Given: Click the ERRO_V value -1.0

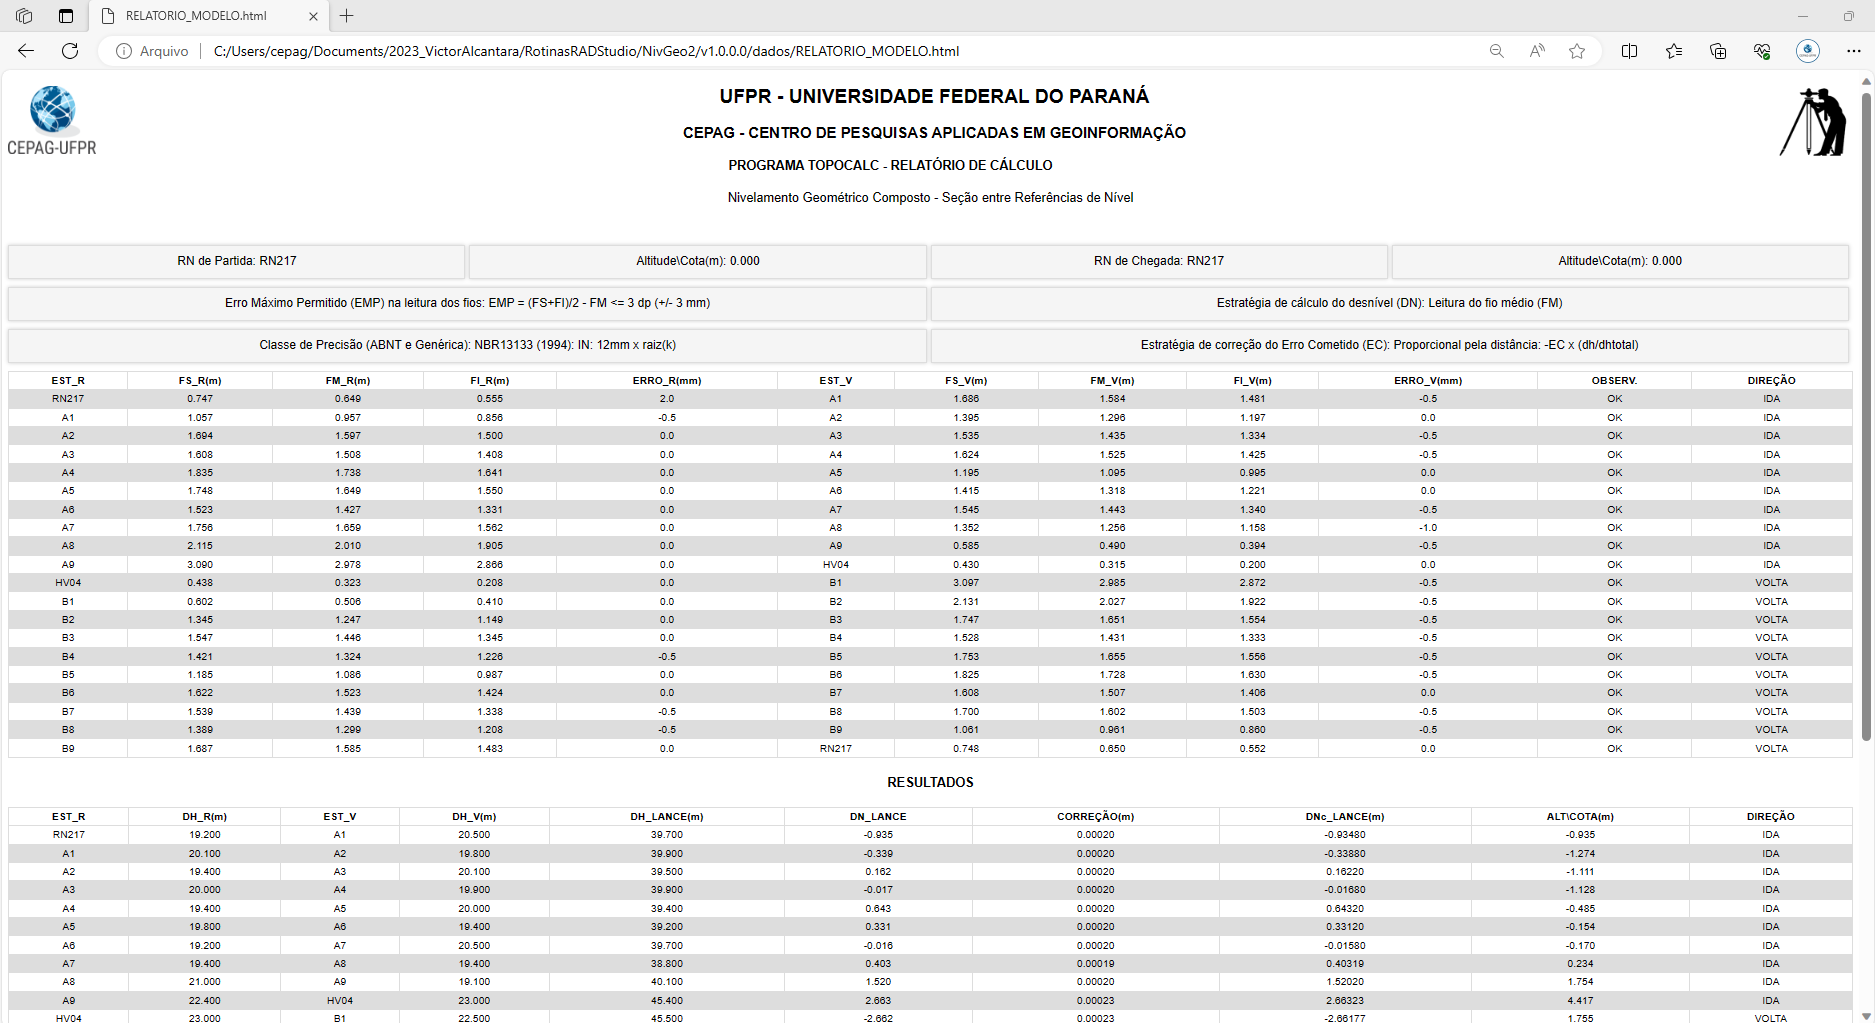Looking at the screenshot, I should point(1428,528).
